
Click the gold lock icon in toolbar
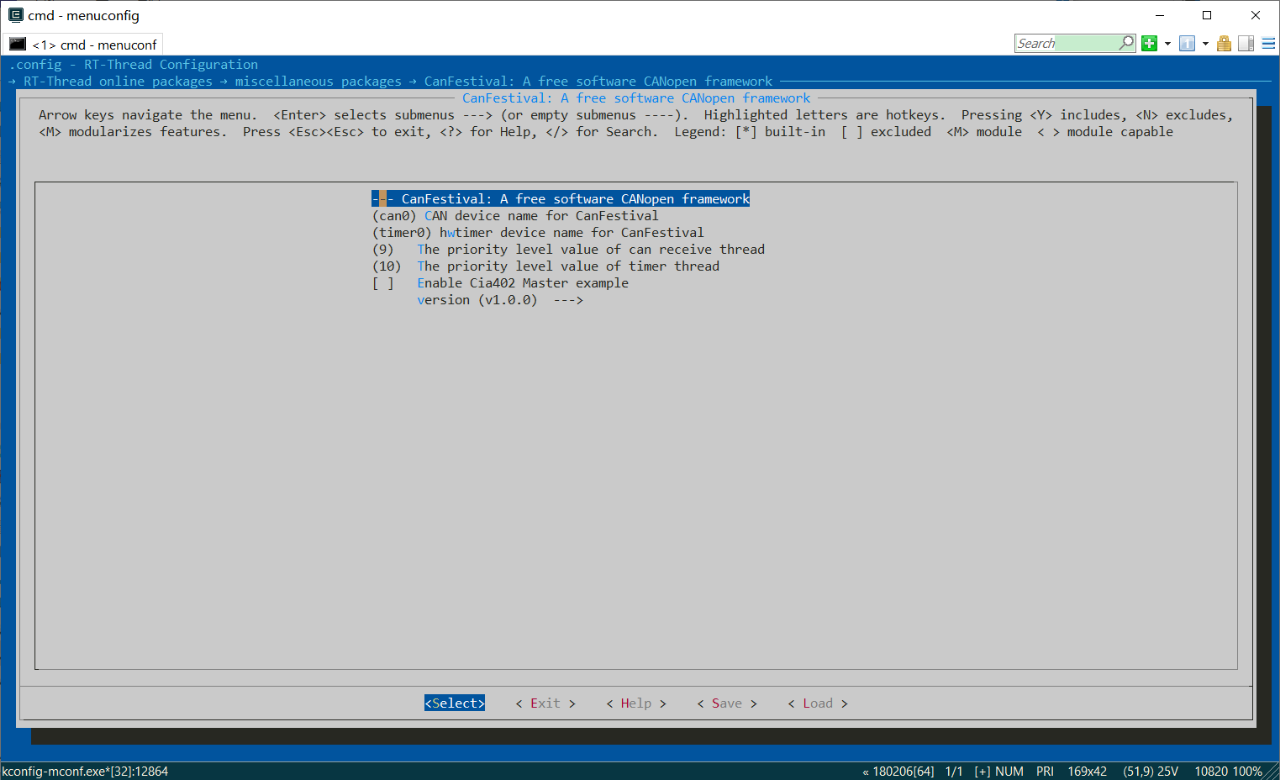(x=1224, y=43)
